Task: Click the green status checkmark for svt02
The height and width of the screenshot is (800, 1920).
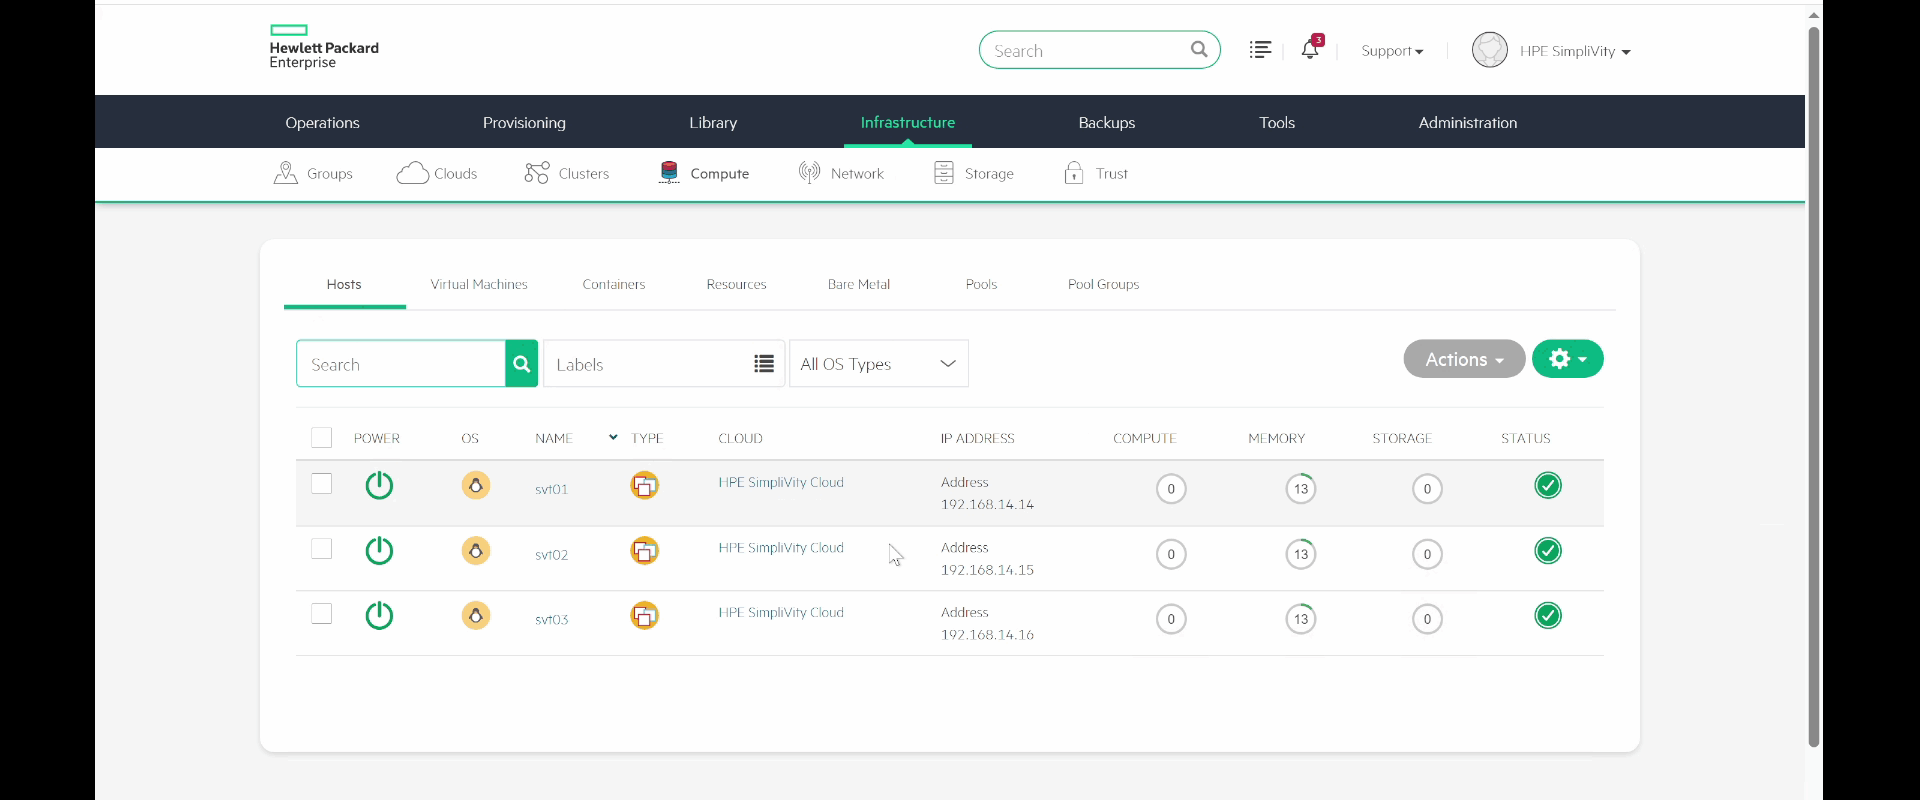Action: pyautogui.click(x=1547, y=551)
